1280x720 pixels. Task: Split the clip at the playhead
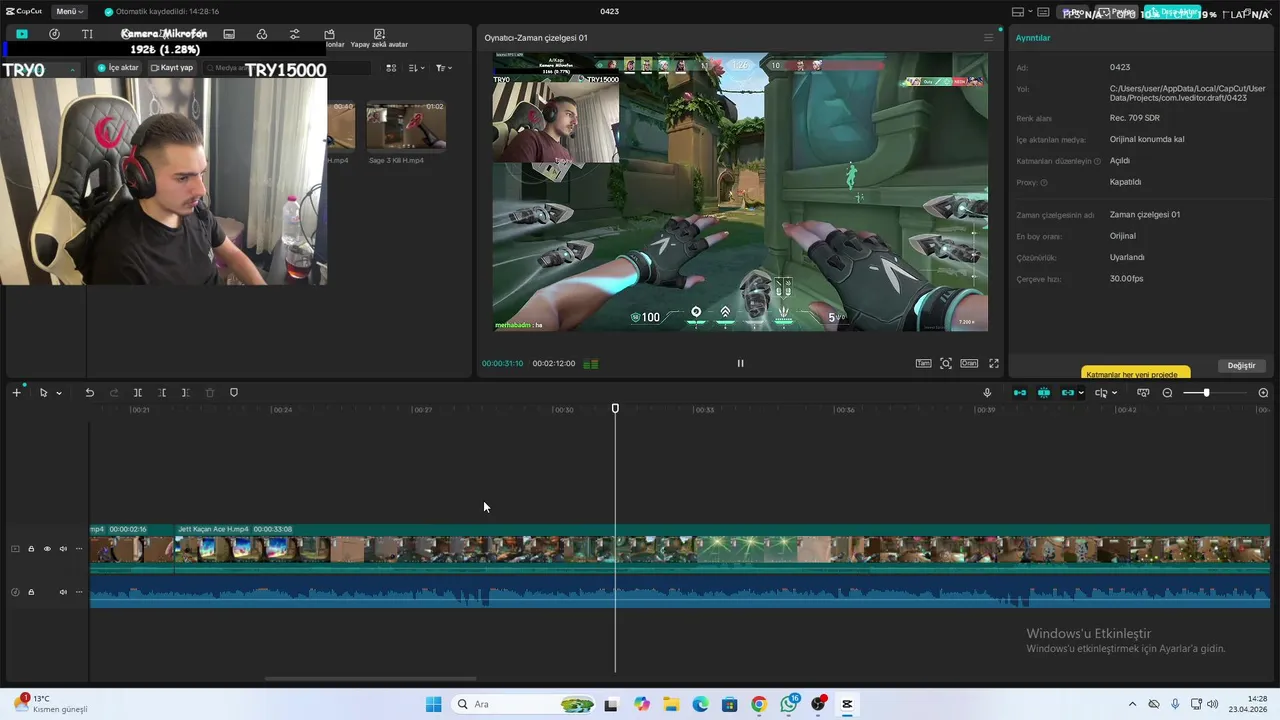pyautogui.click(x=138, y=393)
